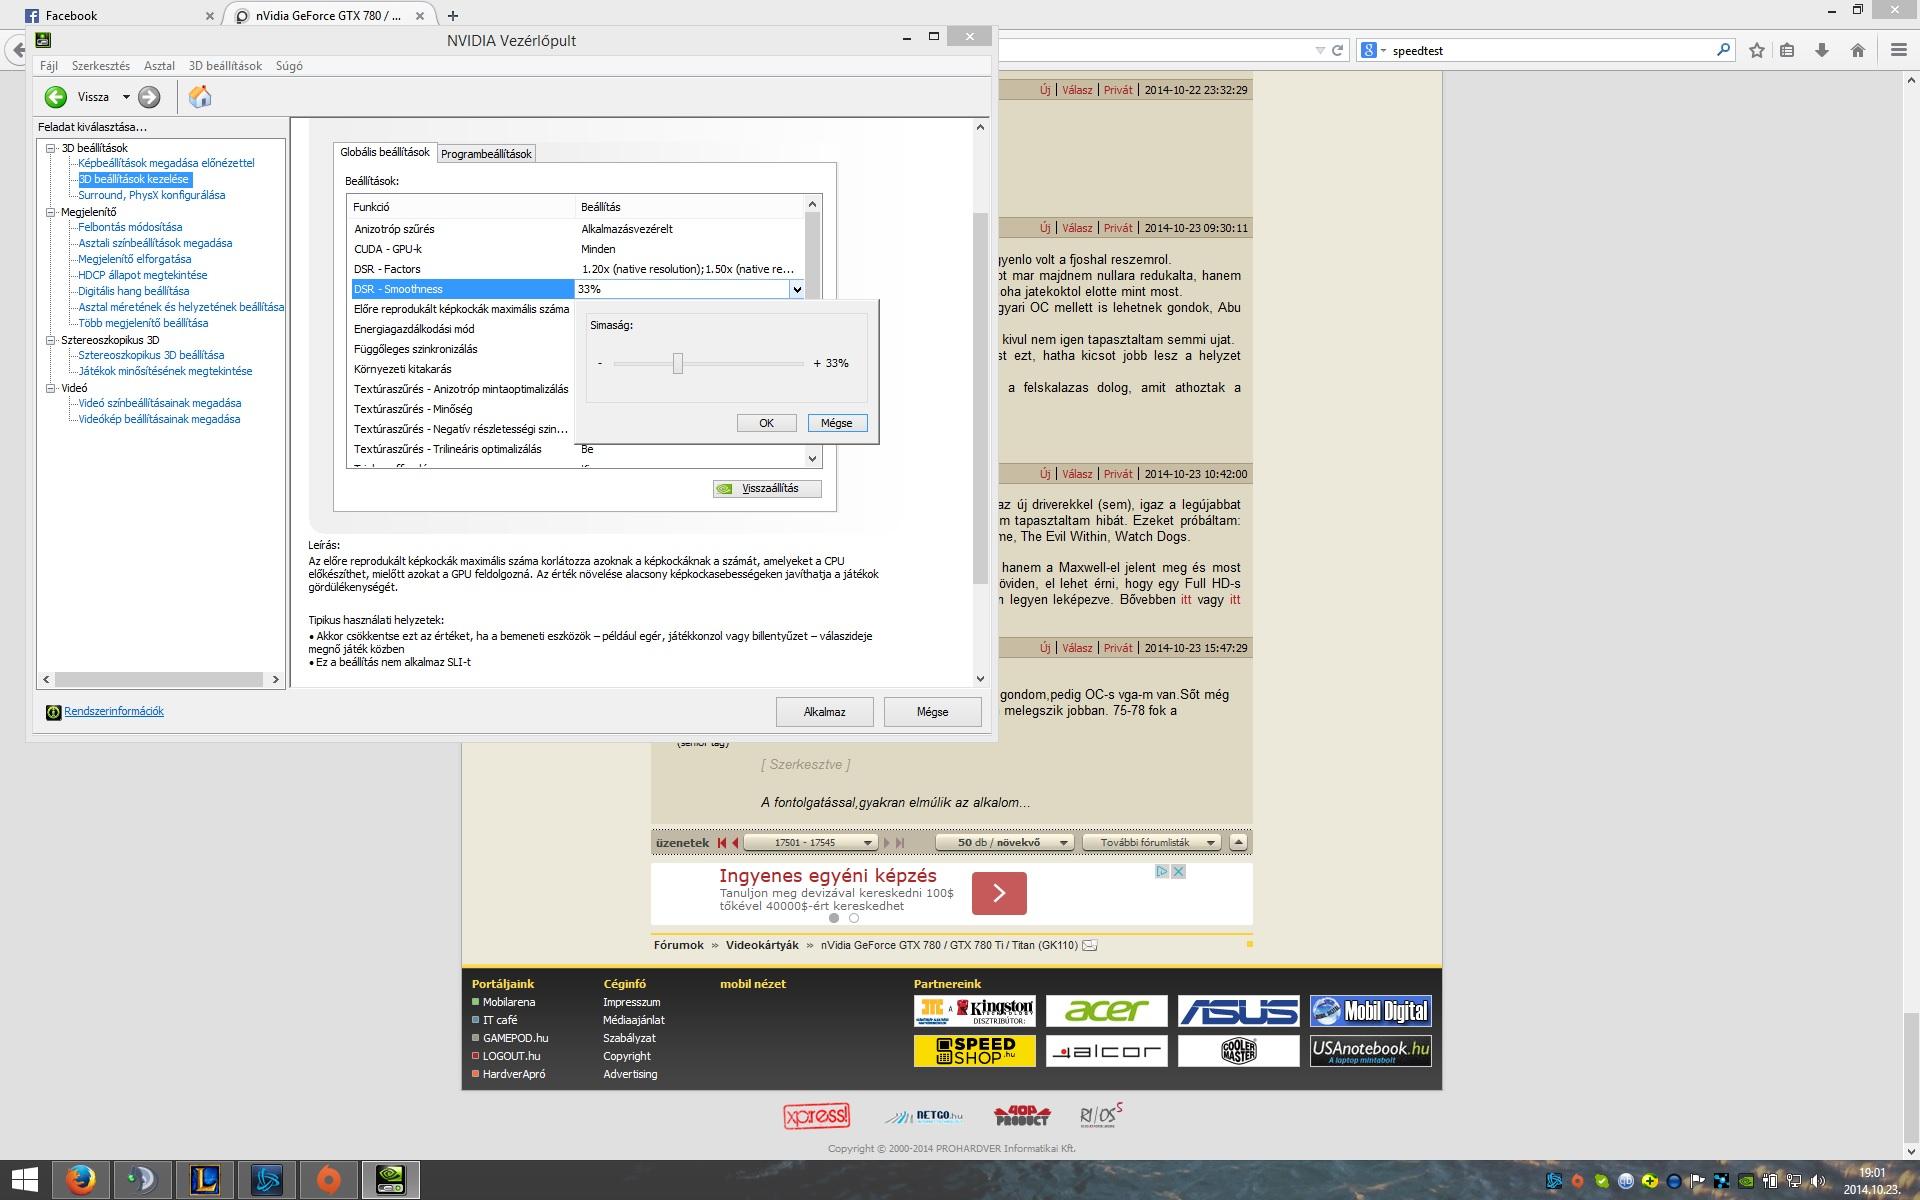
Task: Click the ASUS partner logo
Action: pyautogui.click(x=1238, y=1011)
